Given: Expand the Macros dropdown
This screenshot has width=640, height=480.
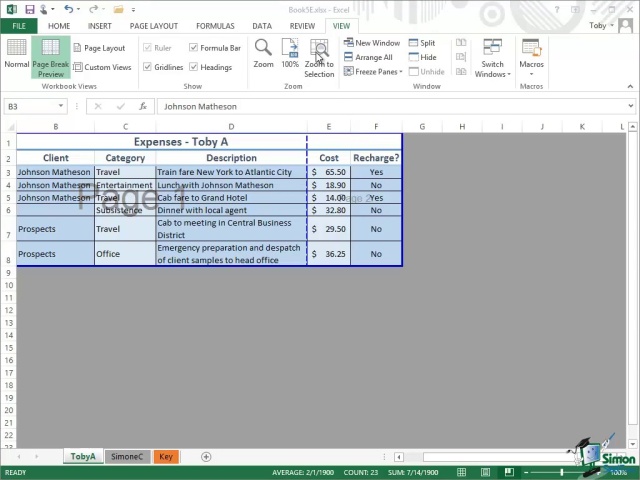Looking at the screenshot, I should [x=531, y=58].
